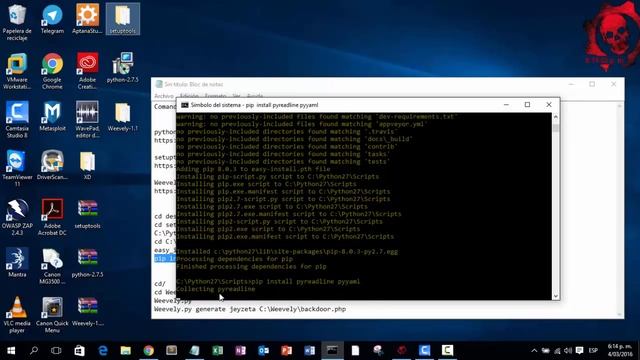Open the command prompt window system icon

pyautogui.click(x=184, y=105)
